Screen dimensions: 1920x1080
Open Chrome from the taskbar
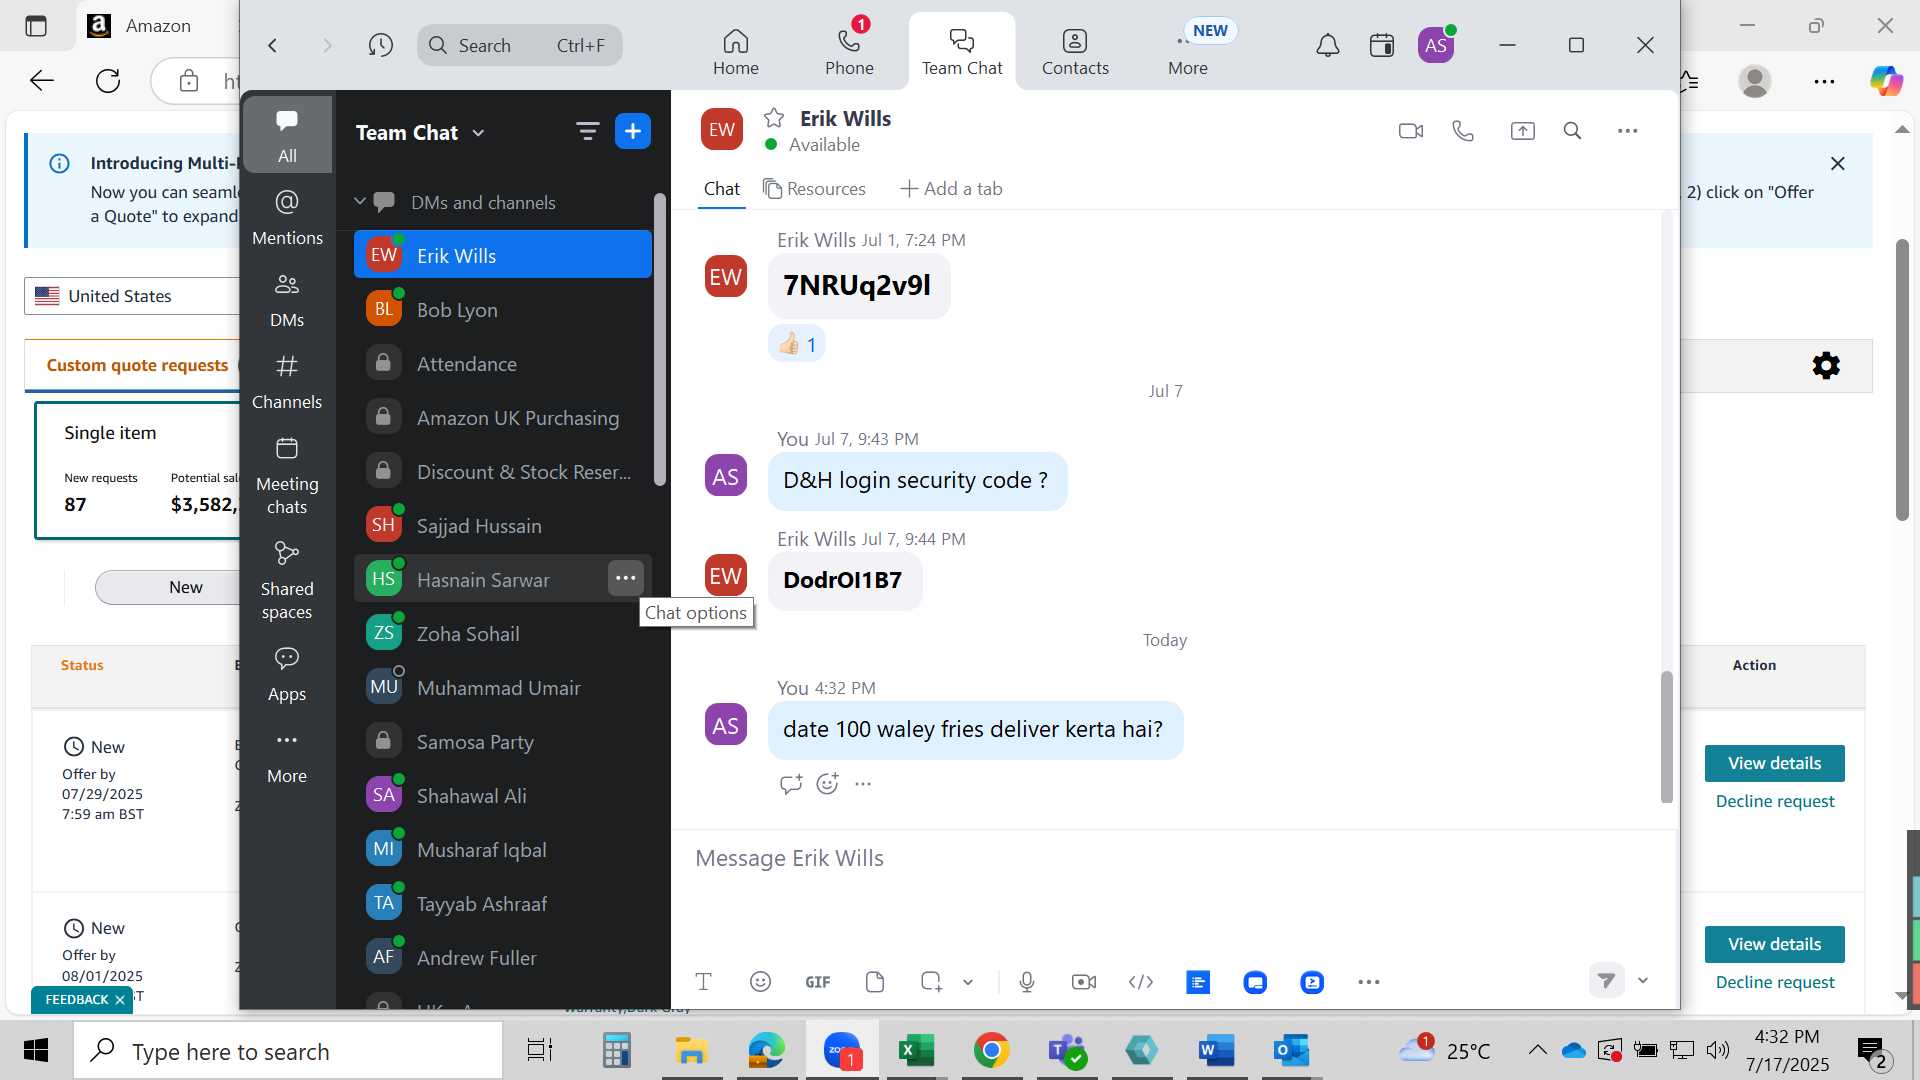(x=991, y=1050)
